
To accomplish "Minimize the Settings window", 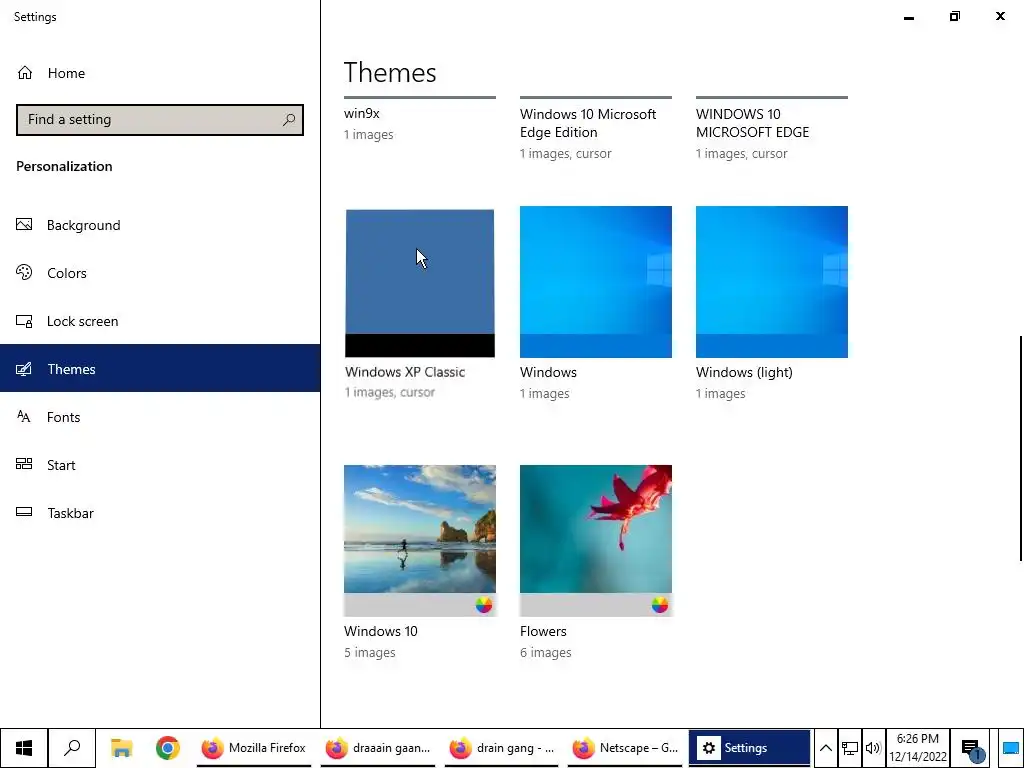I will coord(908,17).
